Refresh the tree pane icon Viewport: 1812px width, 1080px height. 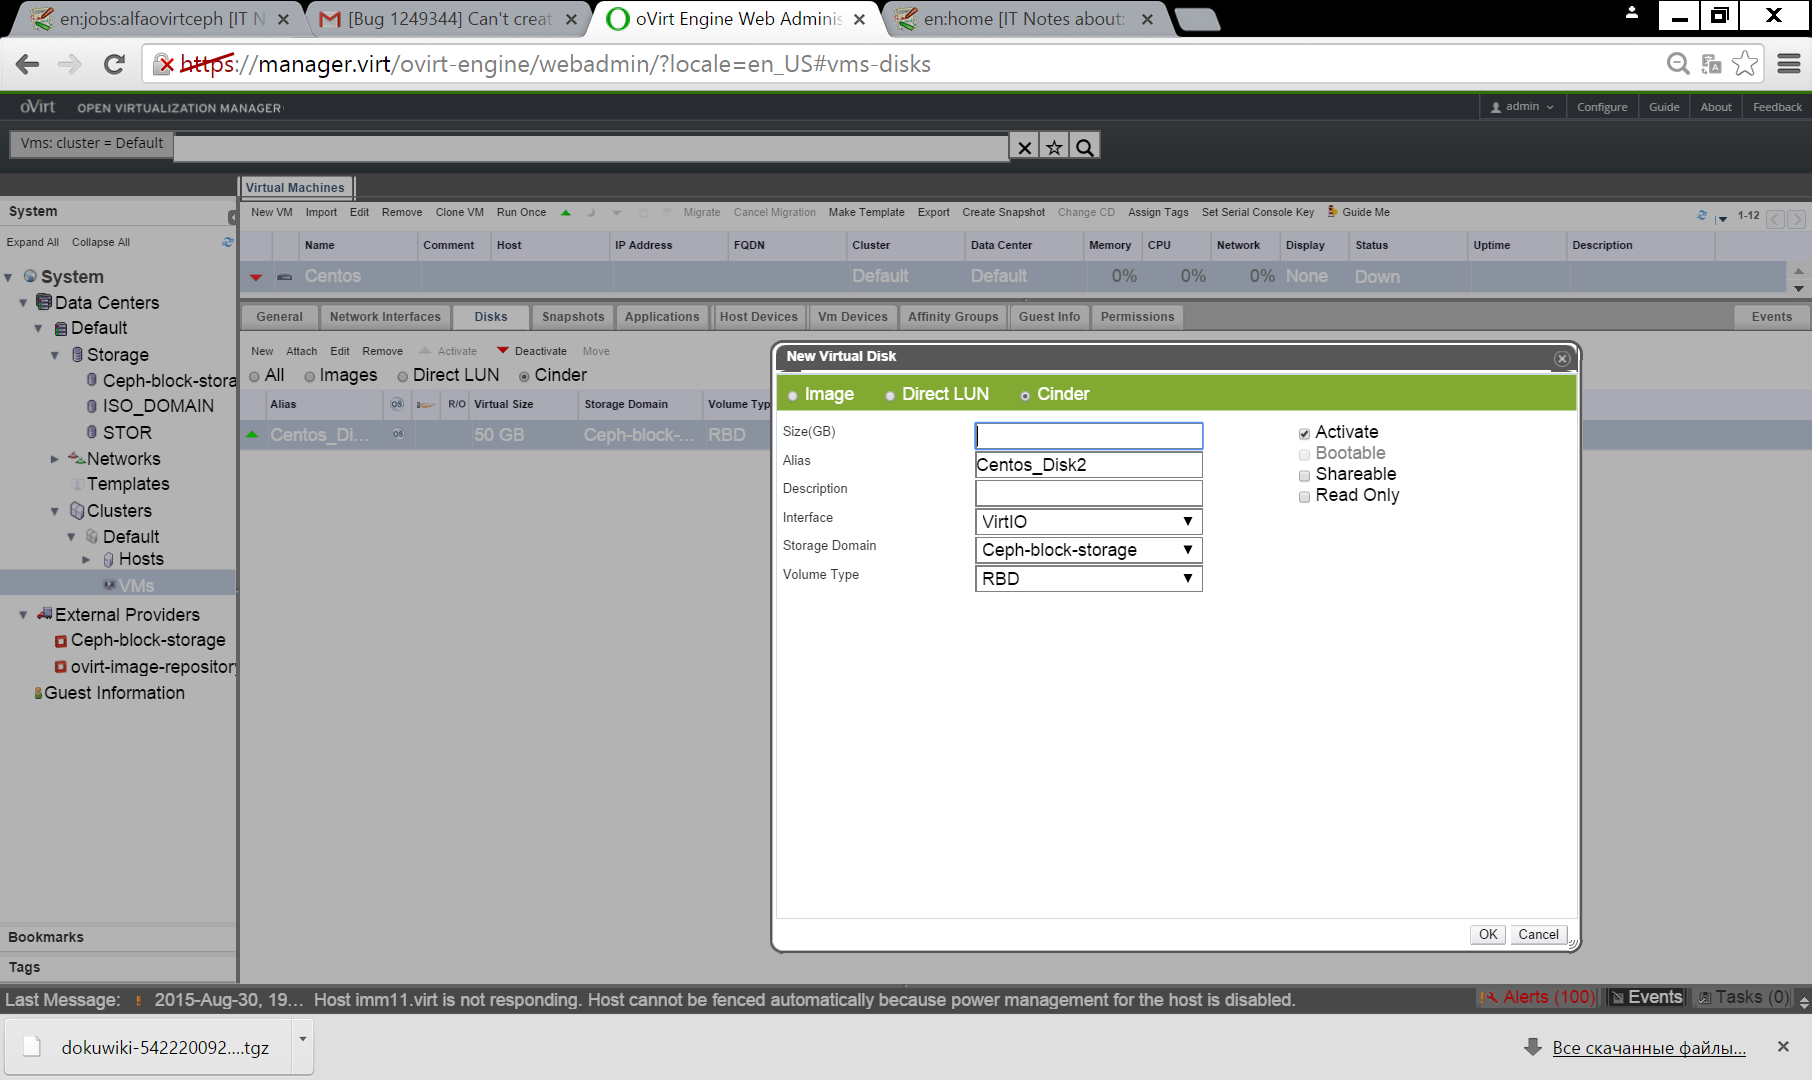pyautogui.click(x=228, y=242)
